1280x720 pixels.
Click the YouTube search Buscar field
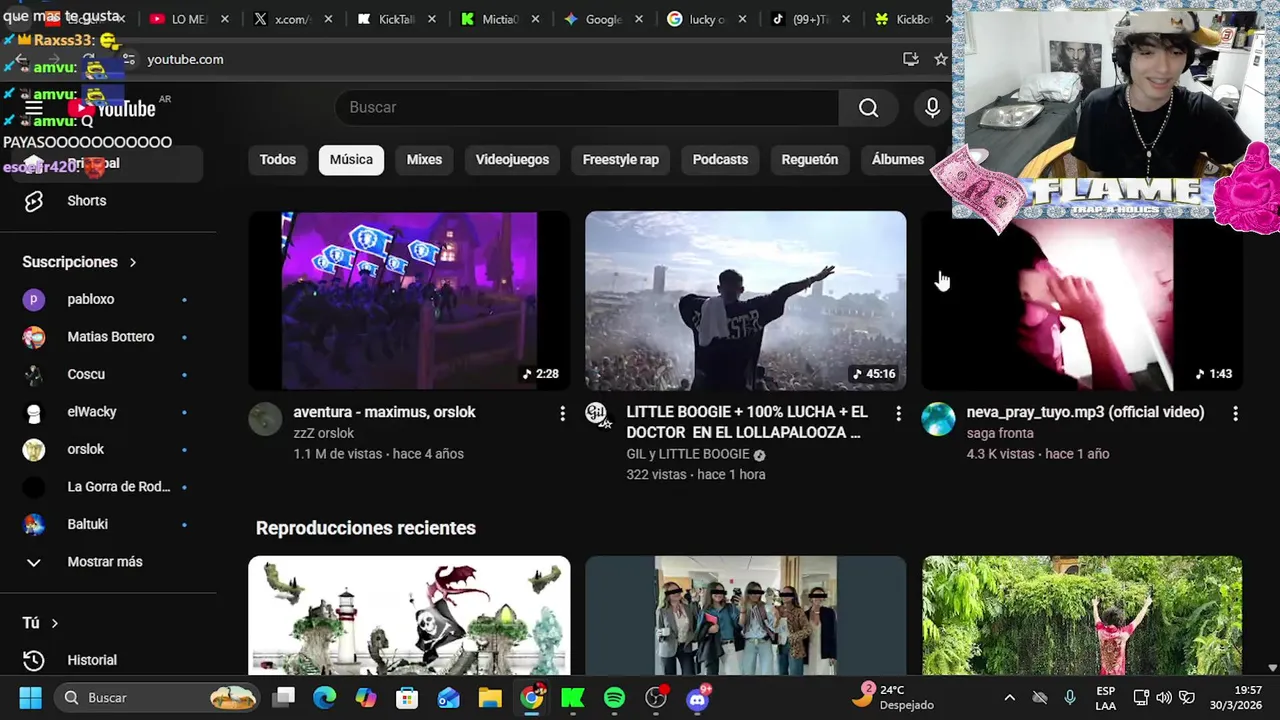(587, 108)
